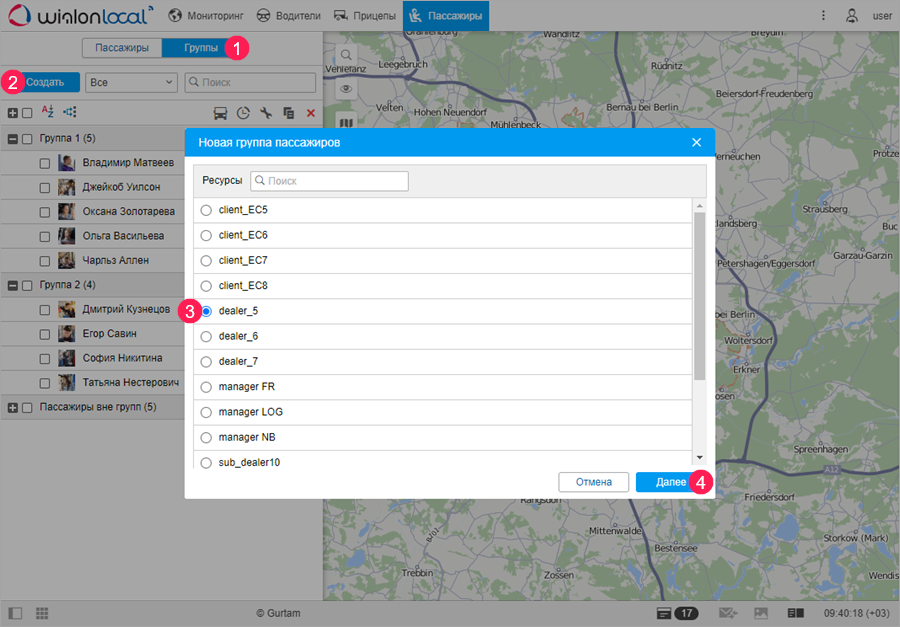Image resolution: width=900 pixels, height=627 pixels.
Task: Click the bus icon in list toolbar
Action: coord(220,113)
